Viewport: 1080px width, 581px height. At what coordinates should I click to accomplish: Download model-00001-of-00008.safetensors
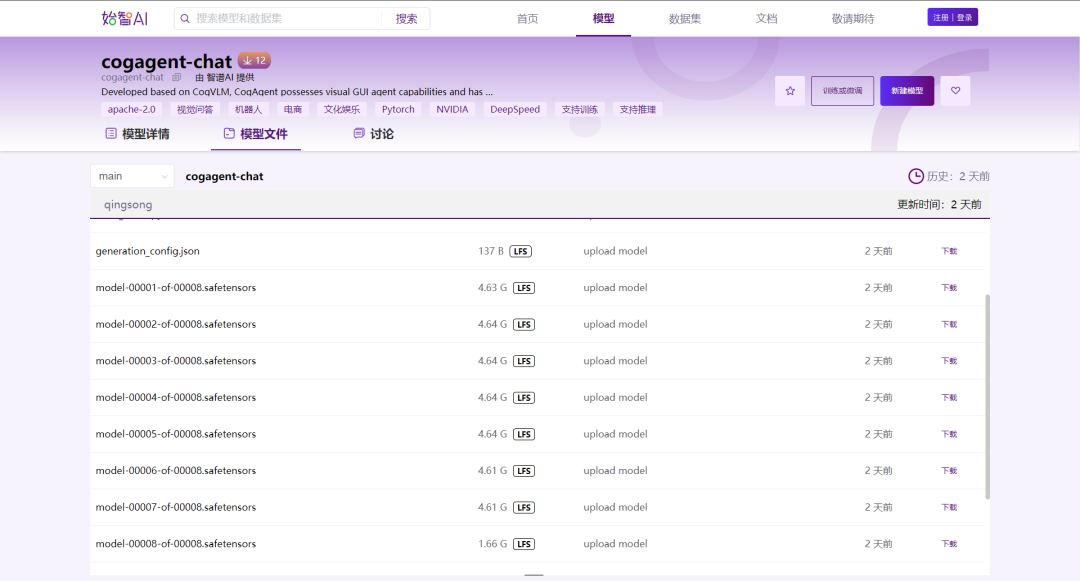tap(949, 288)
